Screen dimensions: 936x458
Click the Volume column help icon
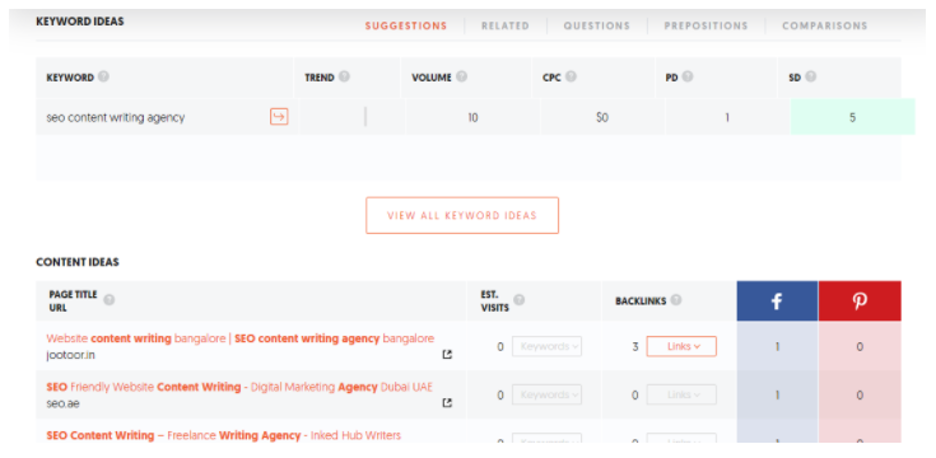(461, 77)
